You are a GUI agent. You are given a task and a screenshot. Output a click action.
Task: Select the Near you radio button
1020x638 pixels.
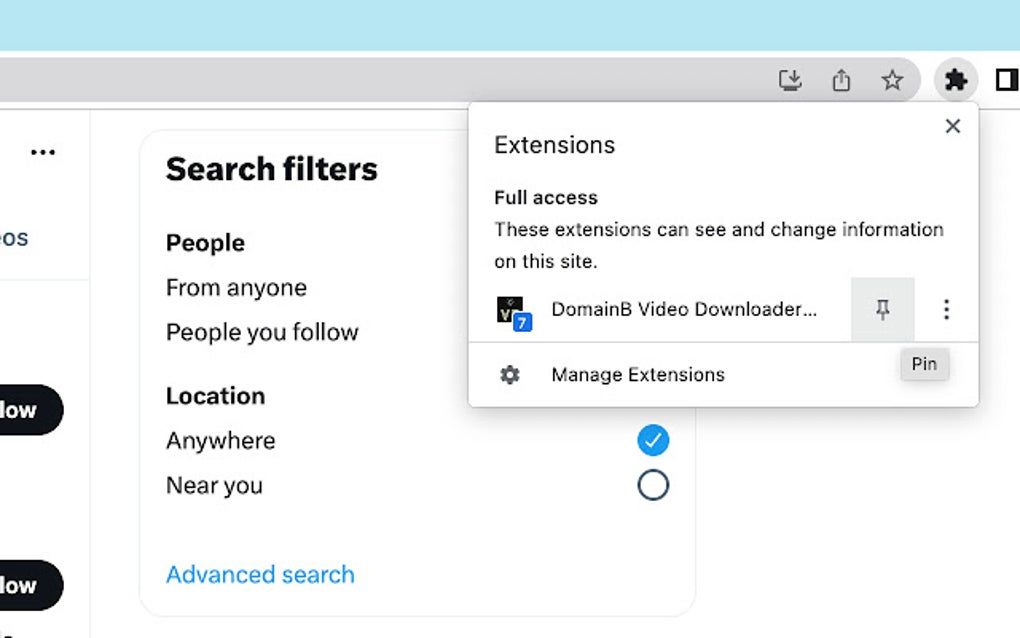[653, 485]
